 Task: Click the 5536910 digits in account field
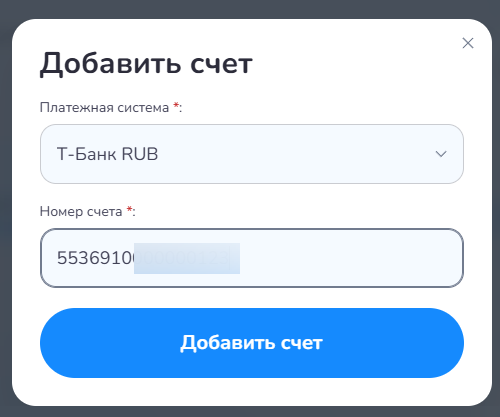point(95,258)
